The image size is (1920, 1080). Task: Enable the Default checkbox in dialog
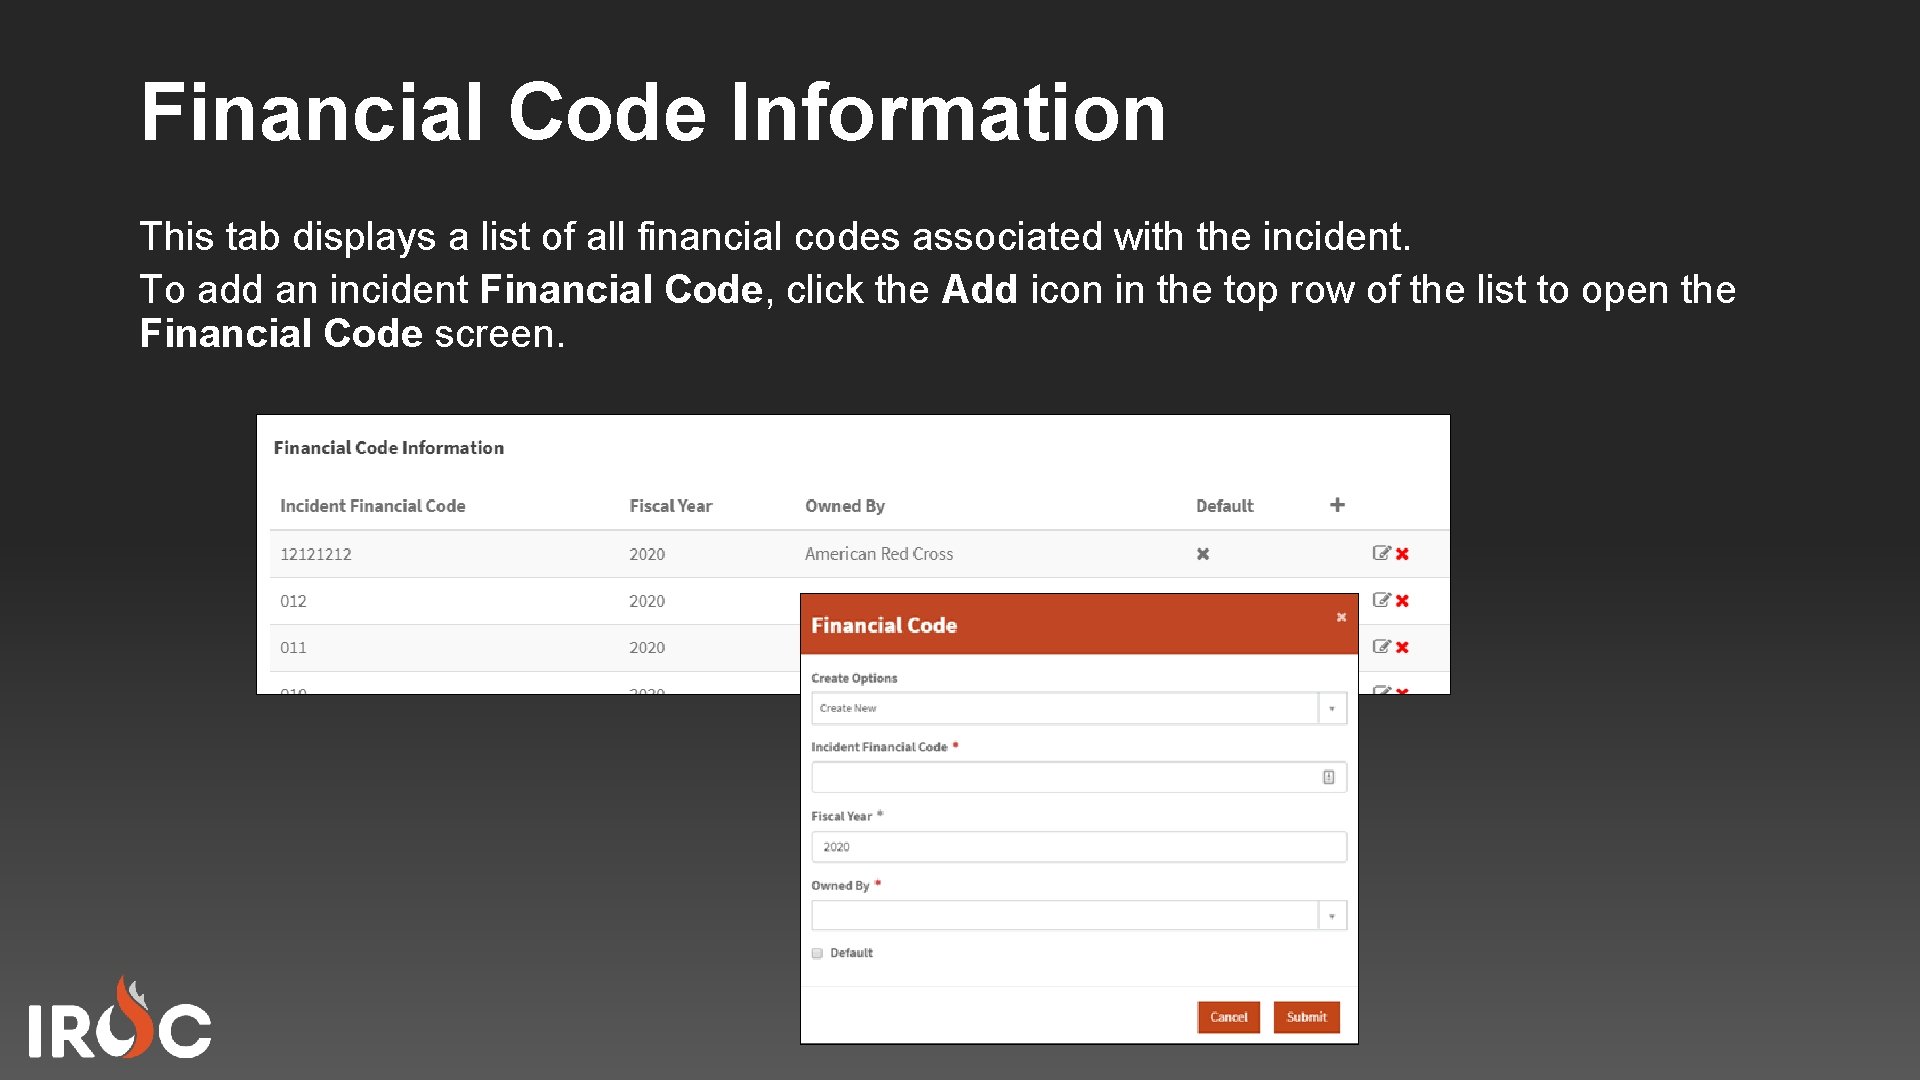(x=817, y=953)
